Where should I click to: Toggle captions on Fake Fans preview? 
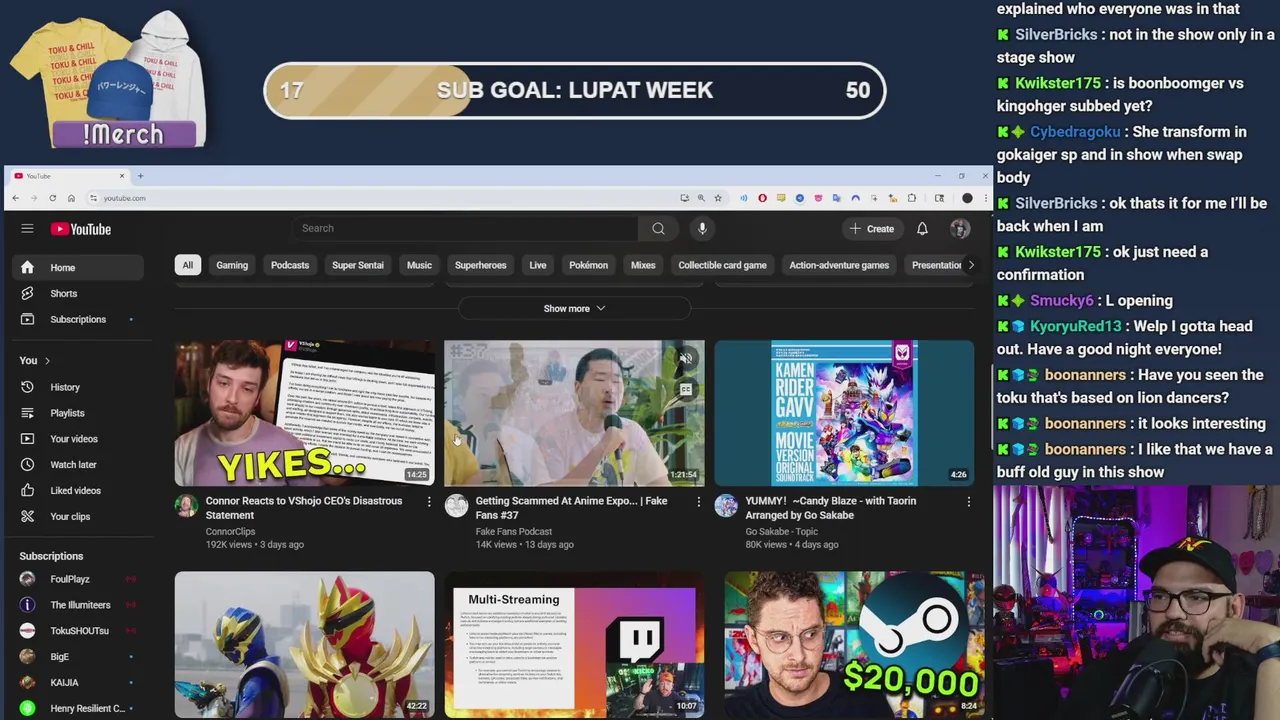click(x=686, y=389)
